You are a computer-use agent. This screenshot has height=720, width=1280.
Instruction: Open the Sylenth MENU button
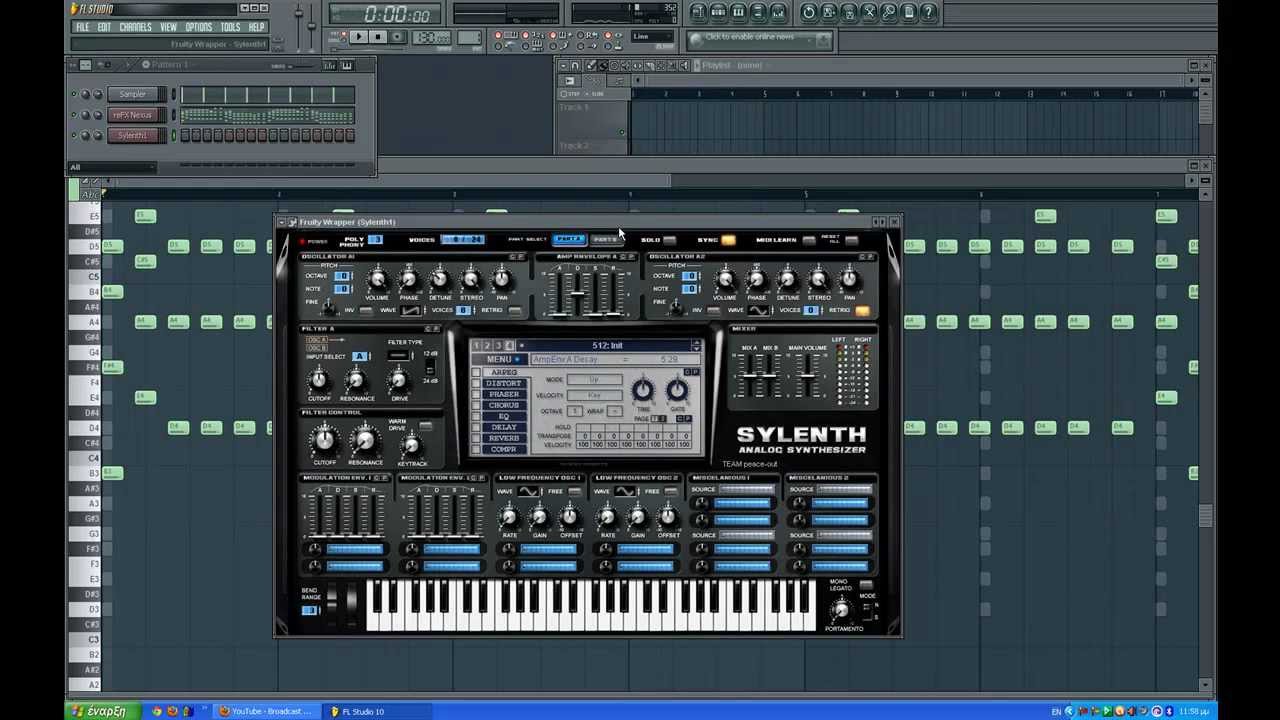click(x=498, y=360)
